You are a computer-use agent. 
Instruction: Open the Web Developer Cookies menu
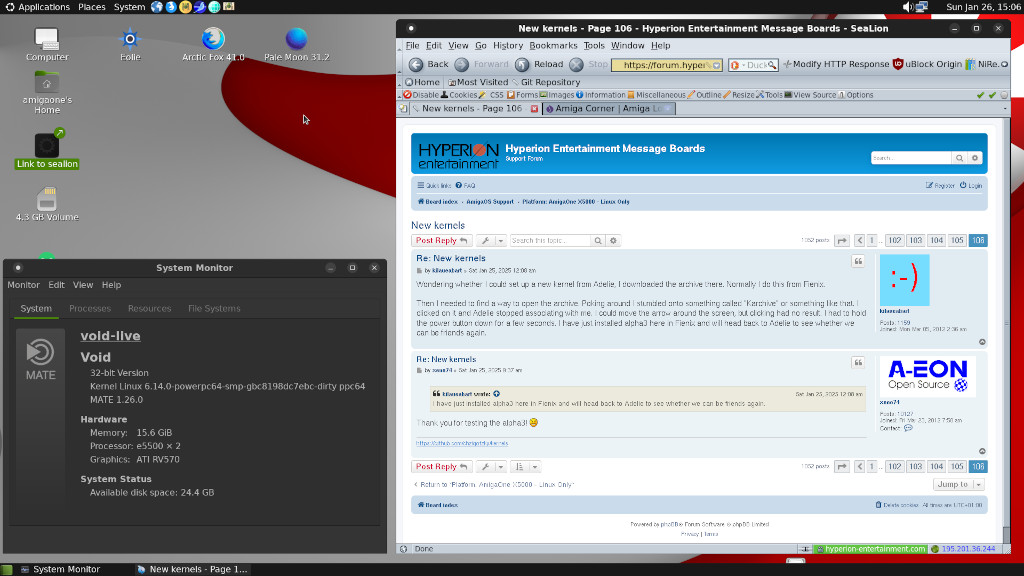(458, 95)
